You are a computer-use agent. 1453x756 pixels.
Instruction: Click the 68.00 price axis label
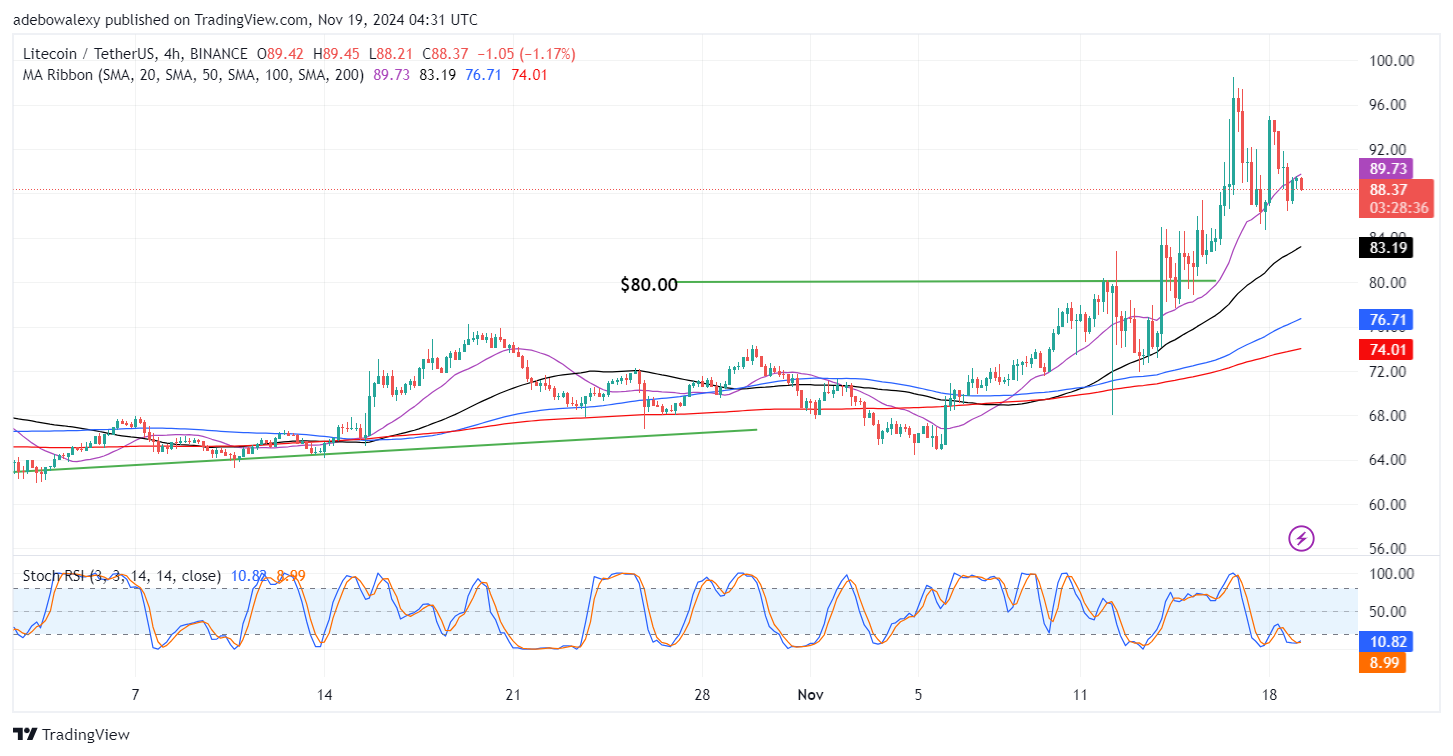(1388, 416)
